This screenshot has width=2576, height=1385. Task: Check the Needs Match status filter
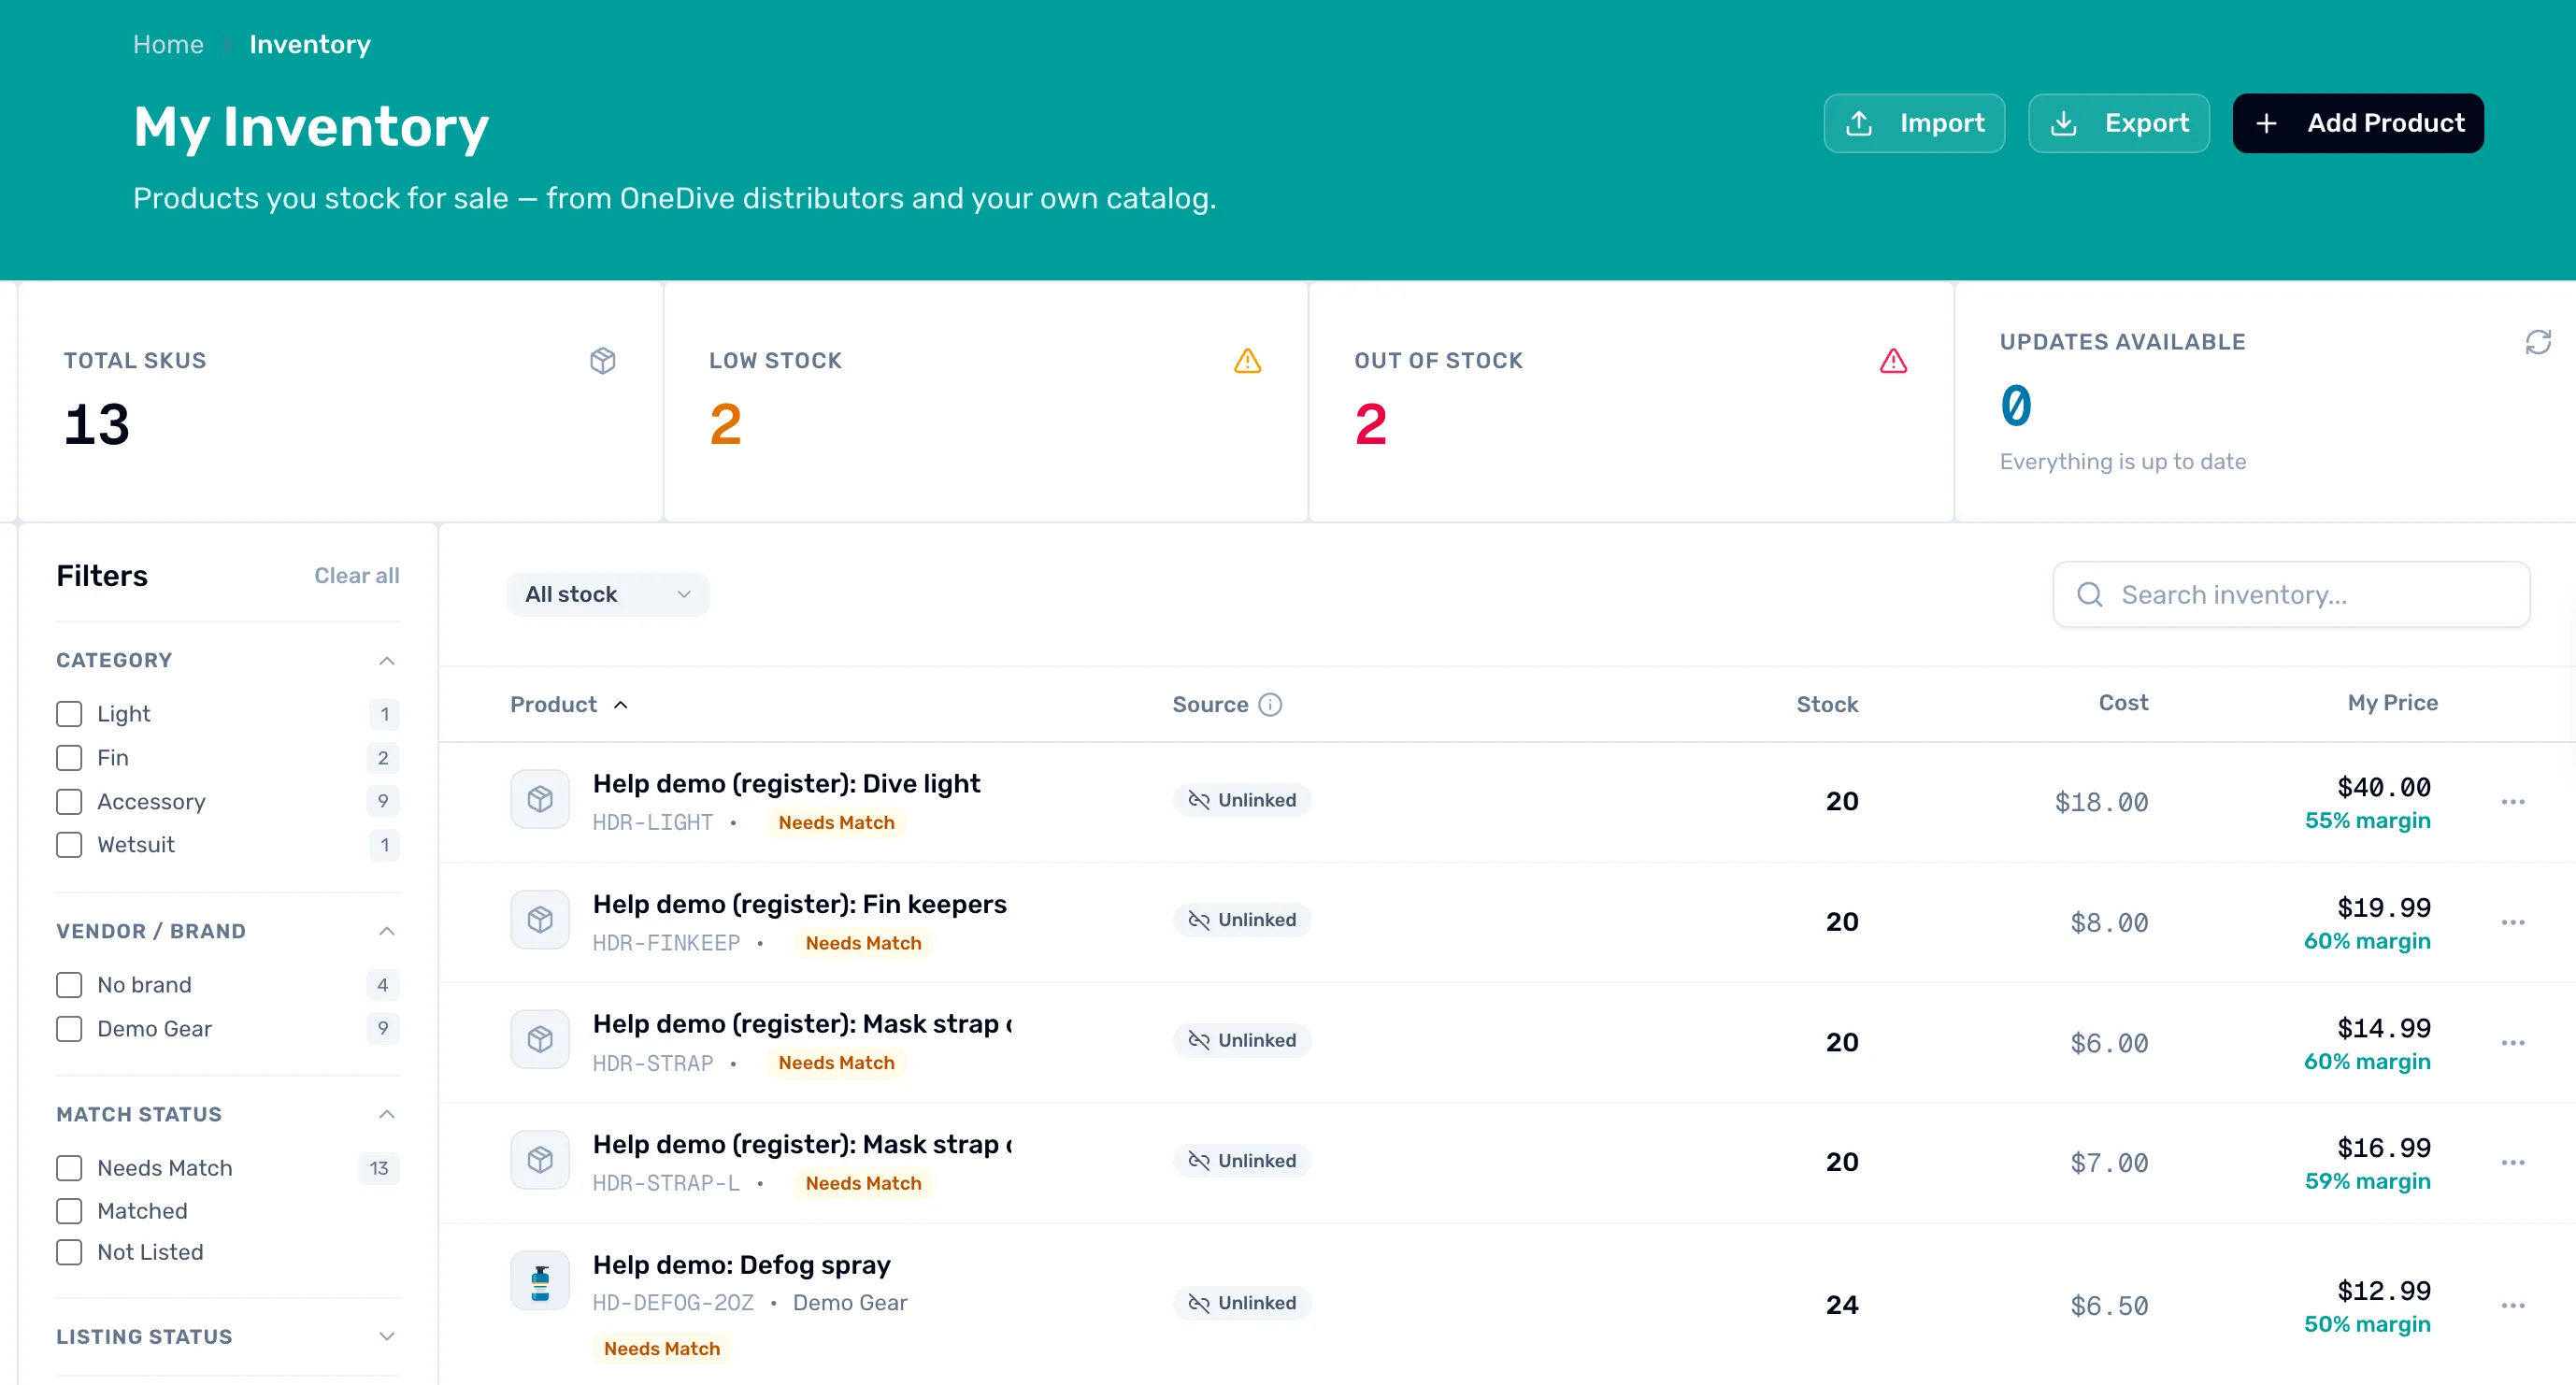(69, 1168)
